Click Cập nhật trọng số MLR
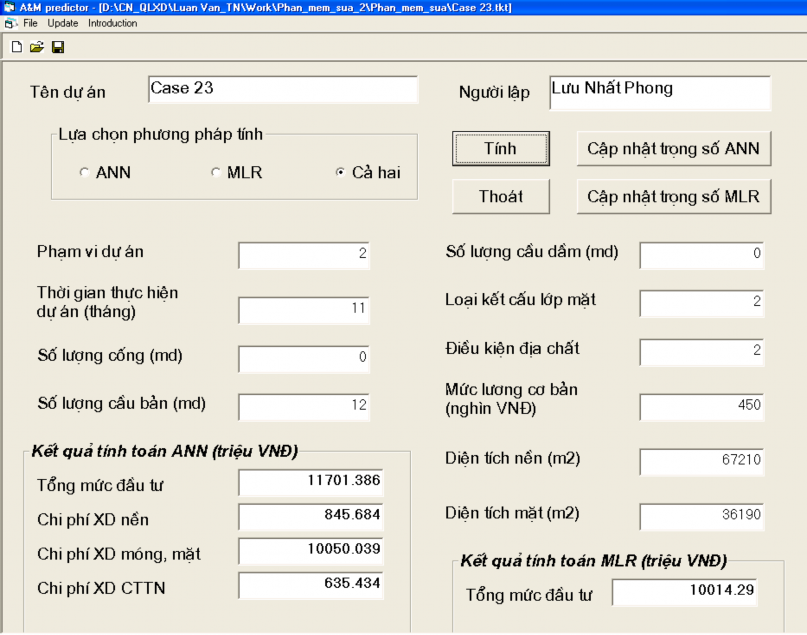The height and width of the screenshot is (635, 807). (x=673, y=196)
